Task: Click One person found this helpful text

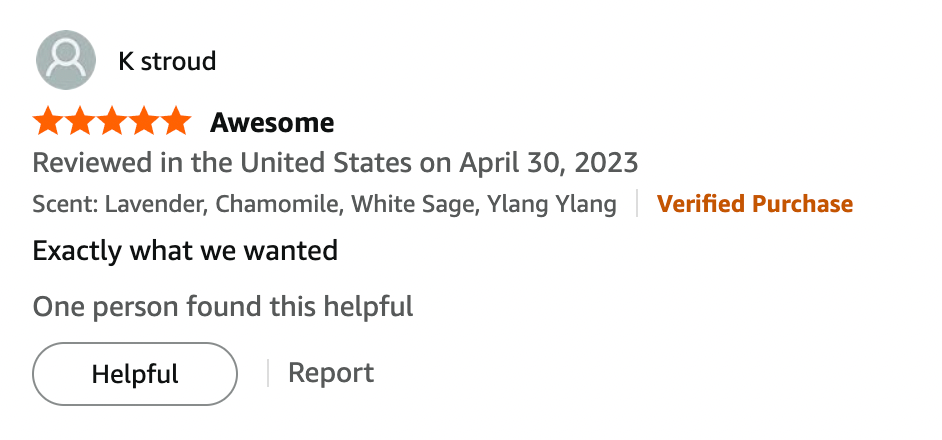Action: tap(223, 306)
